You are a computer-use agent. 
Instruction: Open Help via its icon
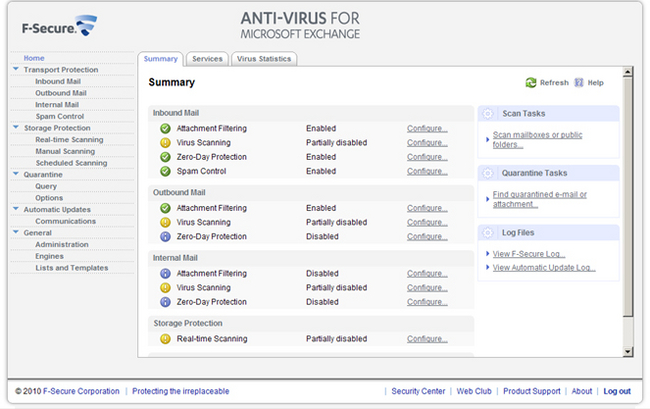coord(579,82)
